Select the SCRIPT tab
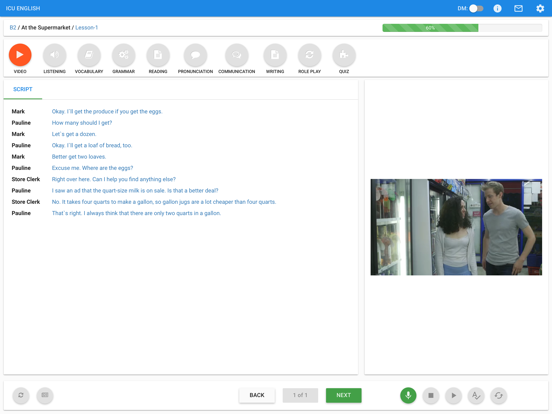Viewport: 552px width, 414px height. tap(23, 89)
